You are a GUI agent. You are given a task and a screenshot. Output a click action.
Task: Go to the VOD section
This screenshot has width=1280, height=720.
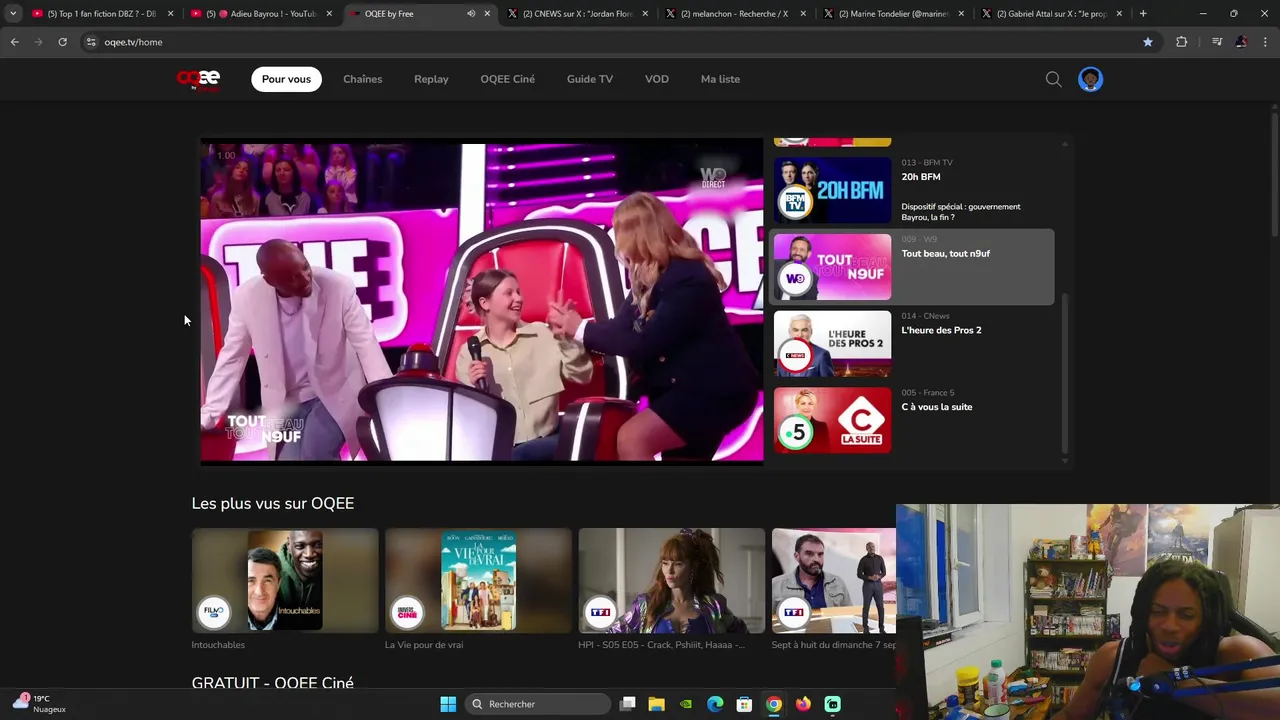pyautogui.click(x=657, y=79)
